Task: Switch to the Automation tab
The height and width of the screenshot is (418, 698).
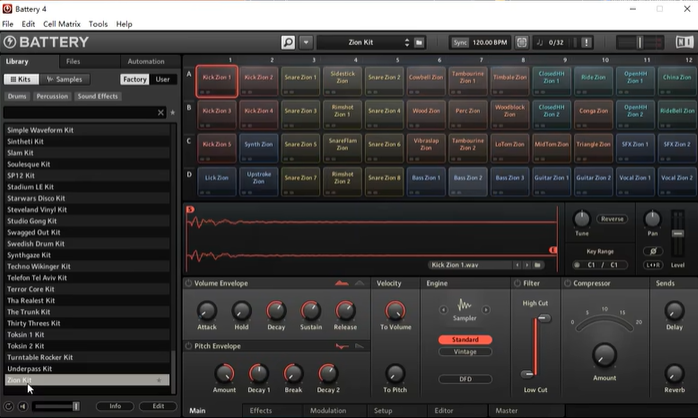Action: (146, 61)
